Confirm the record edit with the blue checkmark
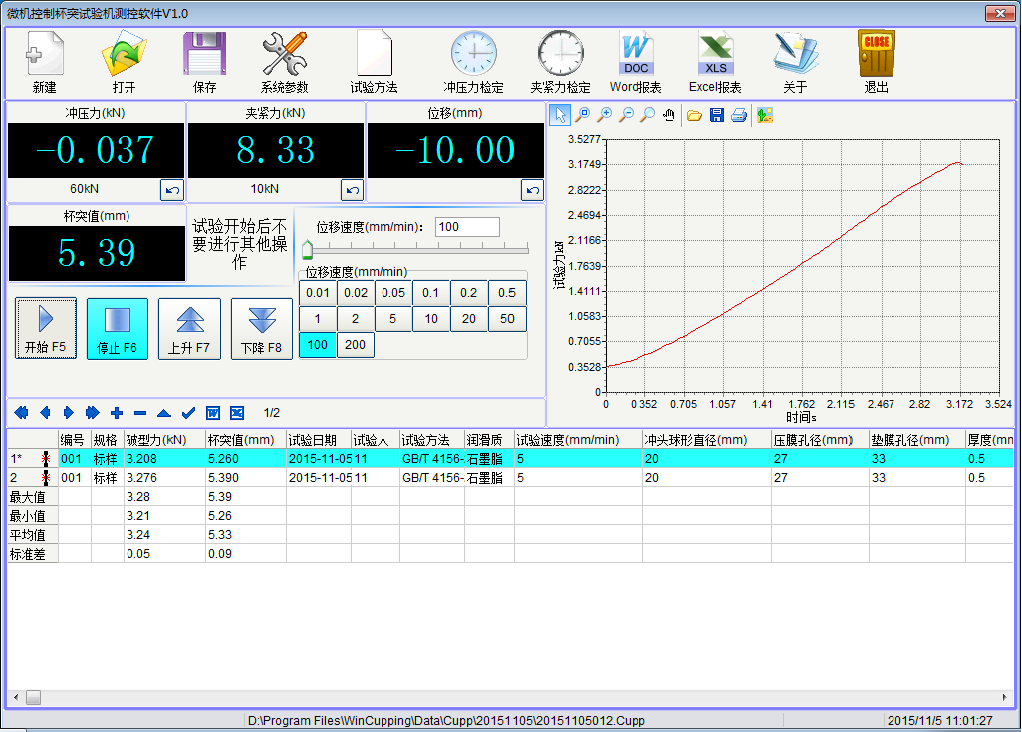The width and height of the screenshot is (1022, 732). [x=188, y=413]
